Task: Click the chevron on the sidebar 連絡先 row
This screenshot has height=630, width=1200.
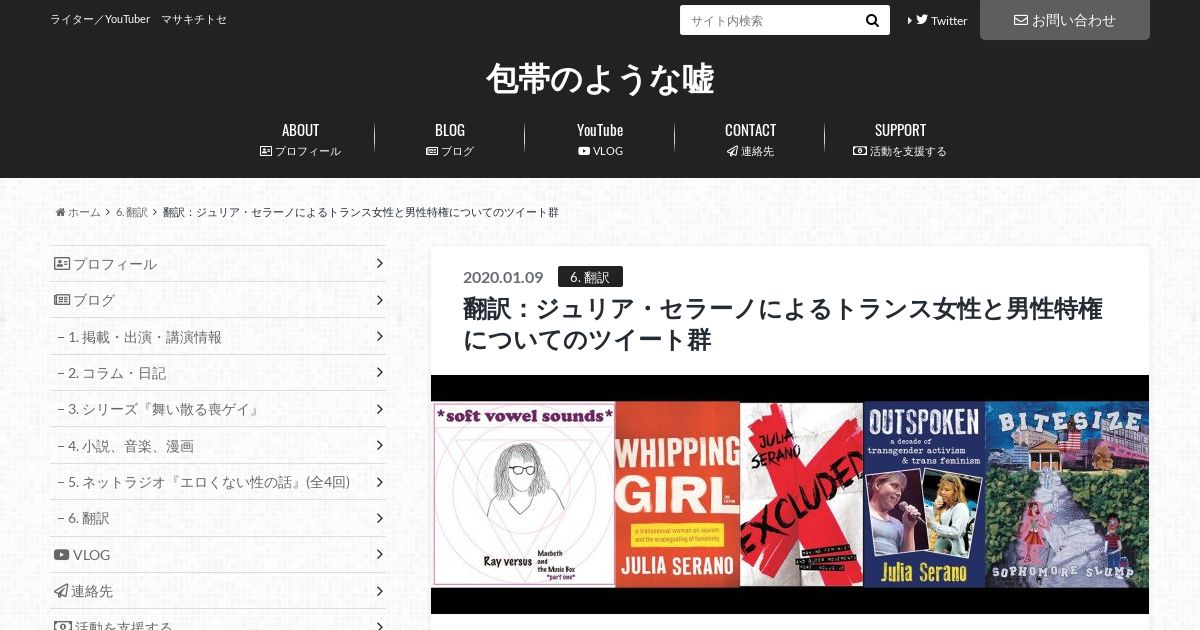Action: (380, 591)
